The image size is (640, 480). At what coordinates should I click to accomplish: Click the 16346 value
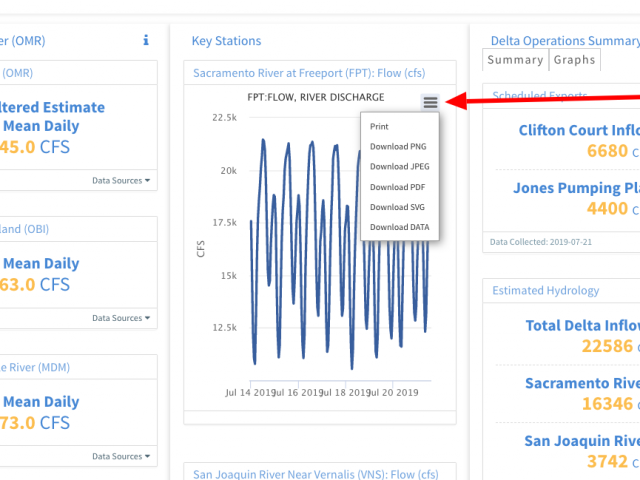[607, 404]
